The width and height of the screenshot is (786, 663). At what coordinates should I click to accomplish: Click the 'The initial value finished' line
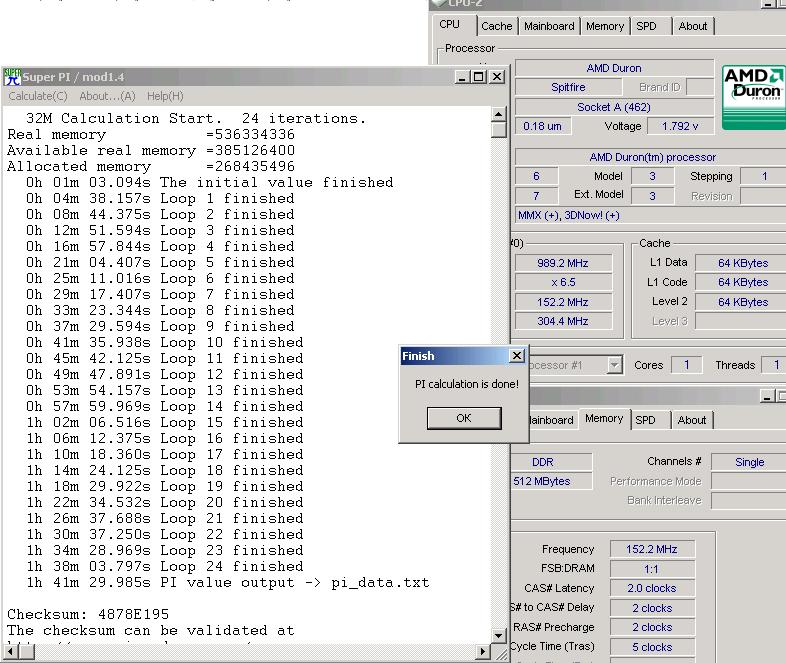tap(210, 182)
